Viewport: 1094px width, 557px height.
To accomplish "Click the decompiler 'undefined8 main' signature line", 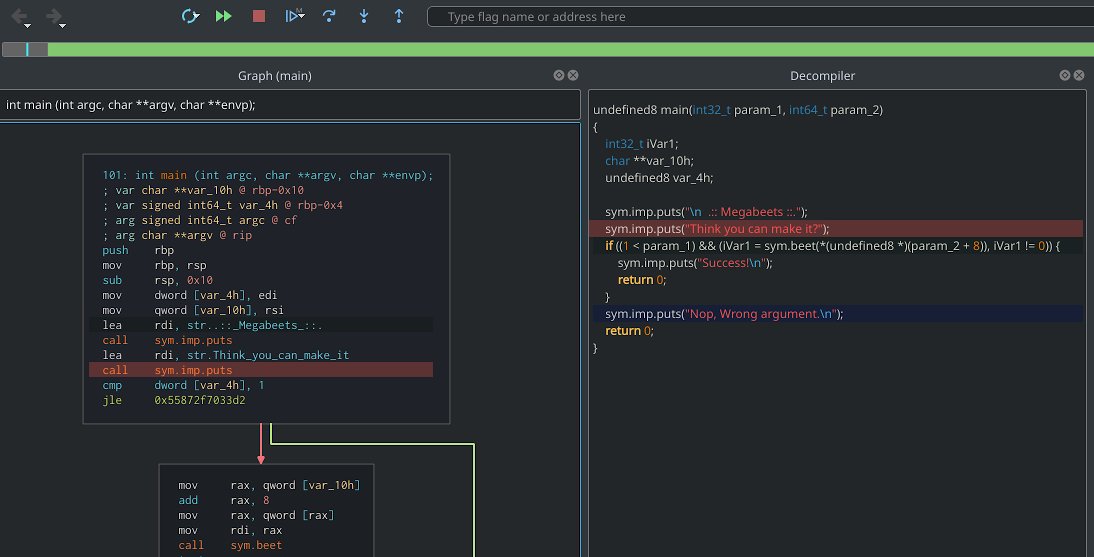I will point(737,110).
